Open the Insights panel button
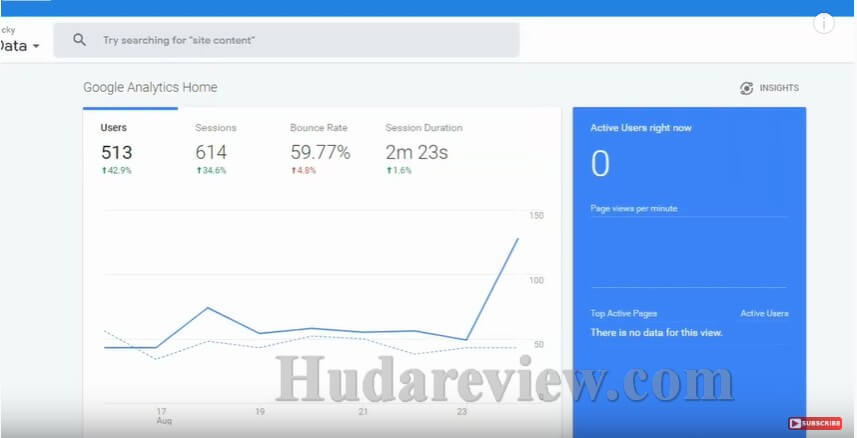The height and width of the screenshot is (438, 857). [769, 88]
